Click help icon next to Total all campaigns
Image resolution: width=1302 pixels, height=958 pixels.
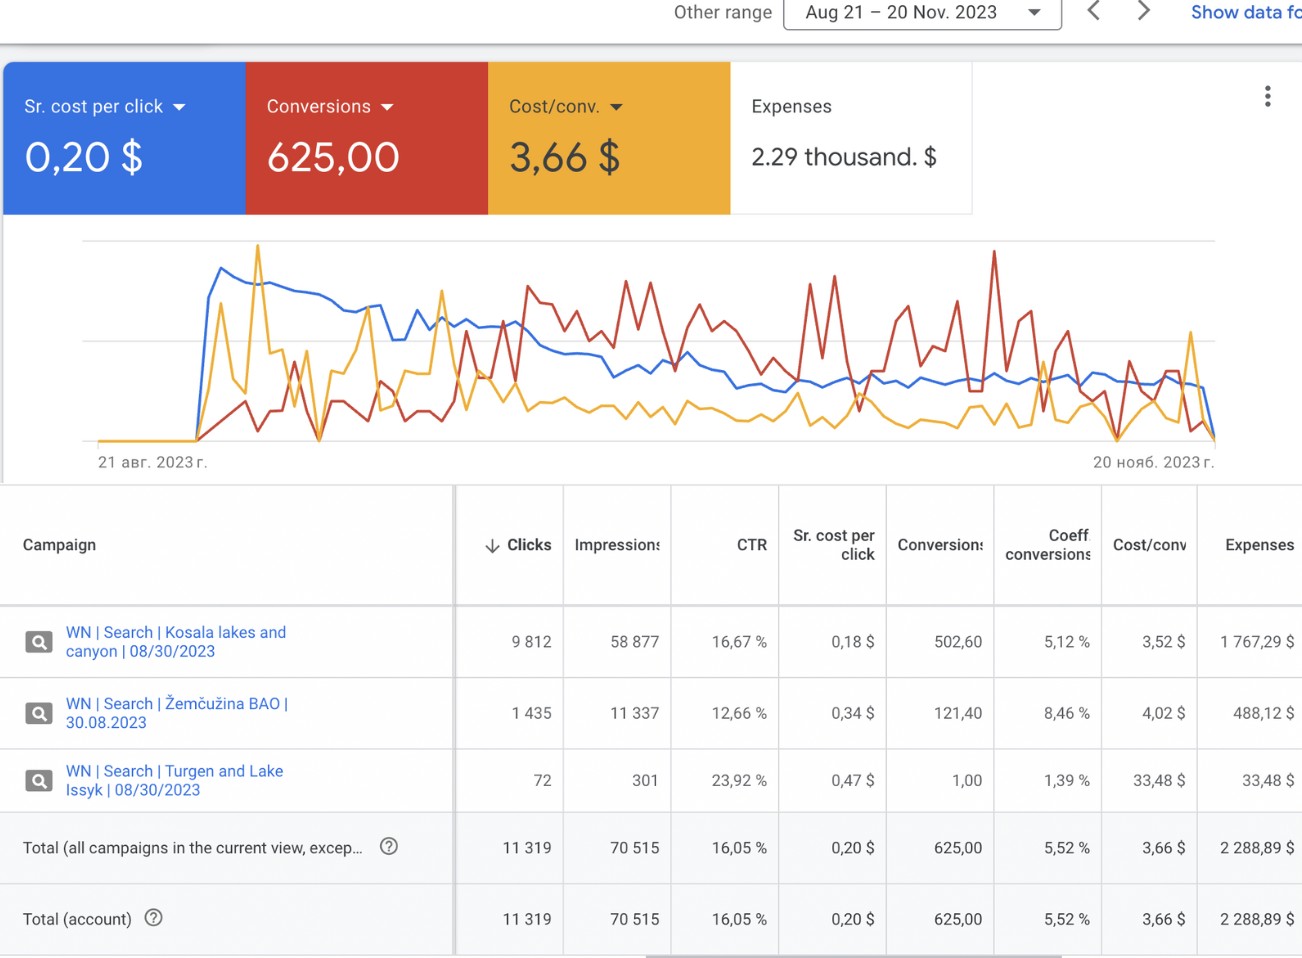pos(389,847)
